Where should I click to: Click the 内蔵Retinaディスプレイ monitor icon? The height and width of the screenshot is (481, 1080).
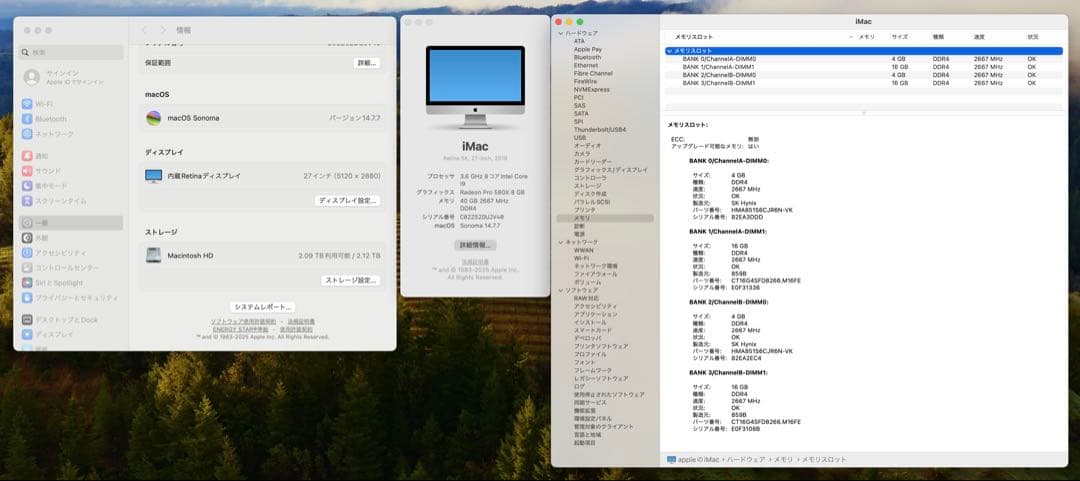pyautogui.click(x=154, y=176)
